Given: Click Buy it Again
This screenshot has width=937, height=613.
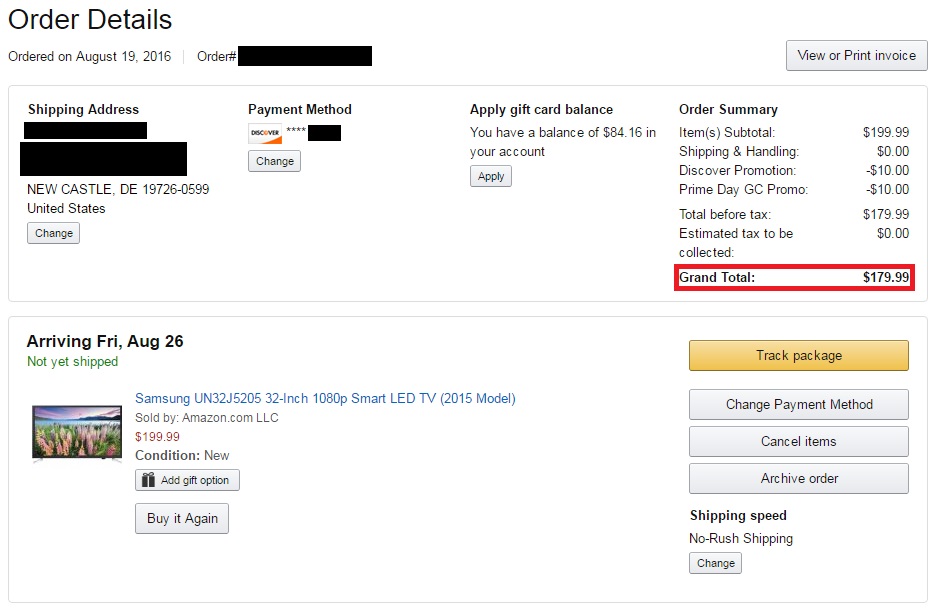Looking at the screenshot, I should click(182, 519).
